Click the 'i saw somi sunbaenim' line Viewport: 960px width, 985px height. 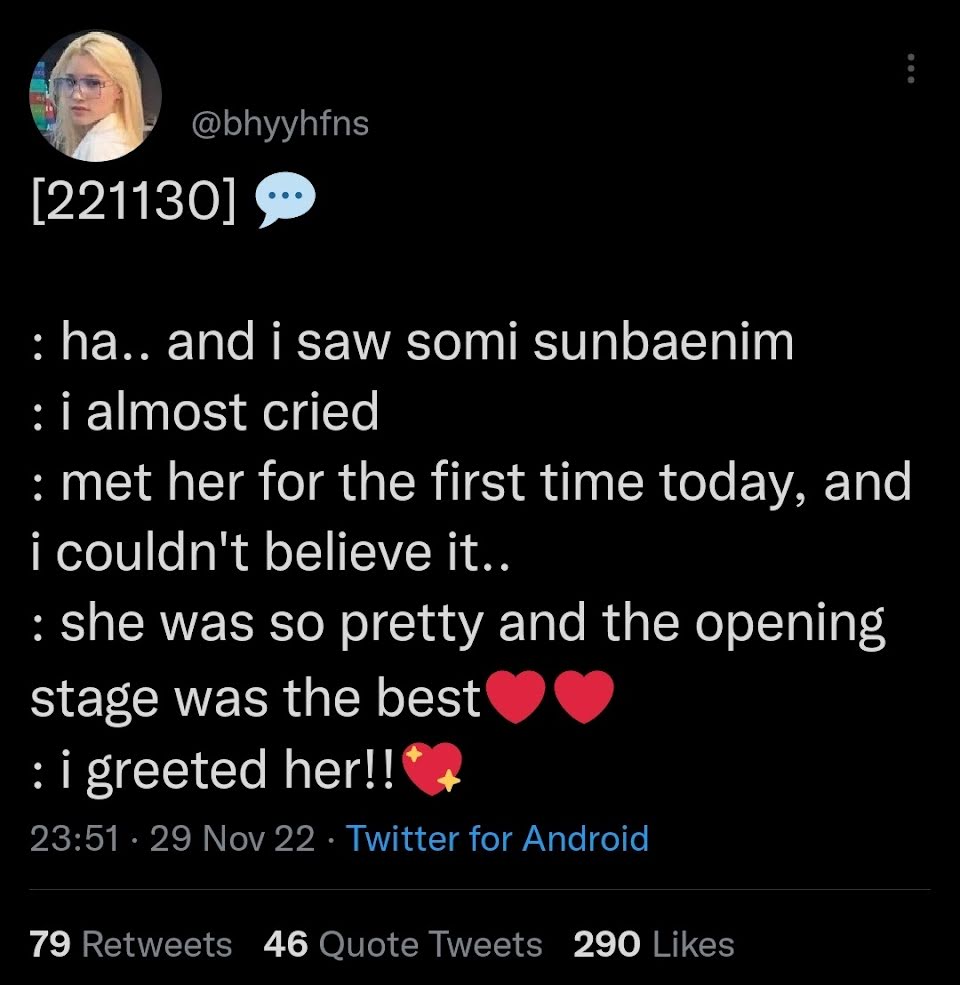pyautogui.click(x=412, y=342)
